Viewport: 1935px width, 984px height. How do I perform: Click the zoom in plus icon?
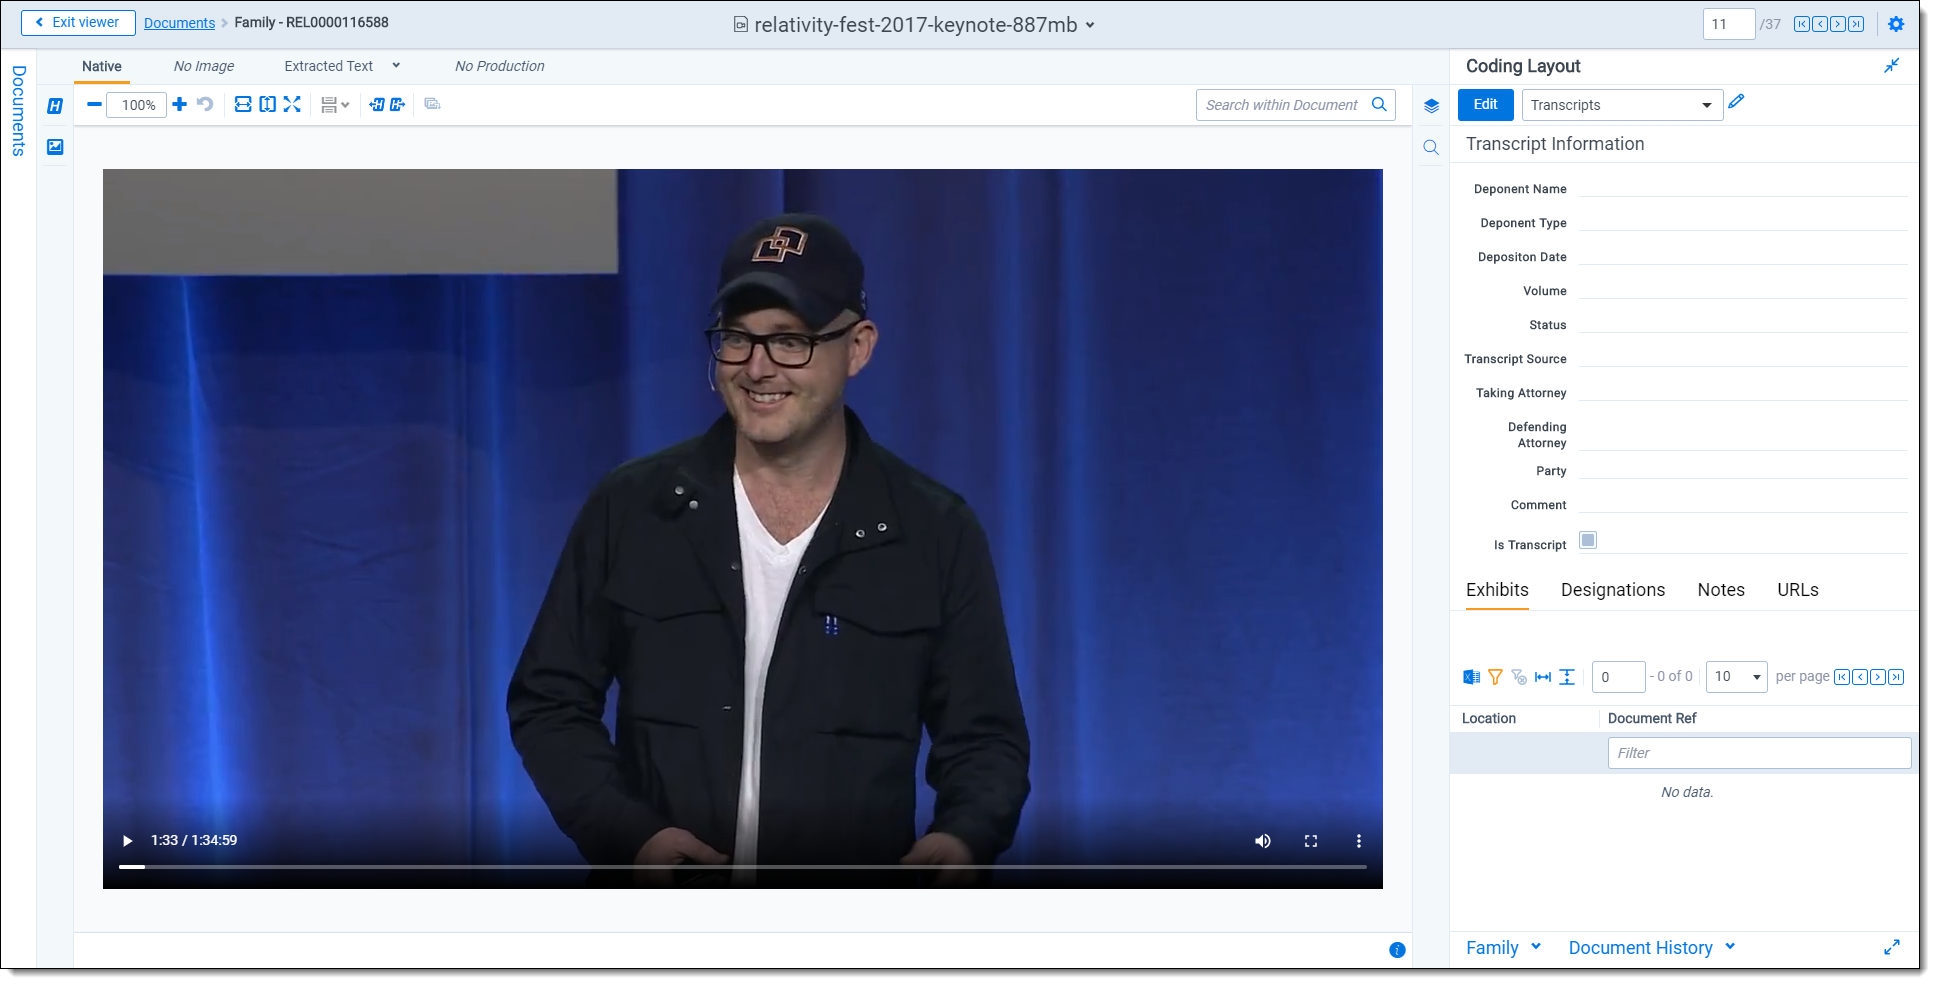pyautogui.click(x=180, y=104)
